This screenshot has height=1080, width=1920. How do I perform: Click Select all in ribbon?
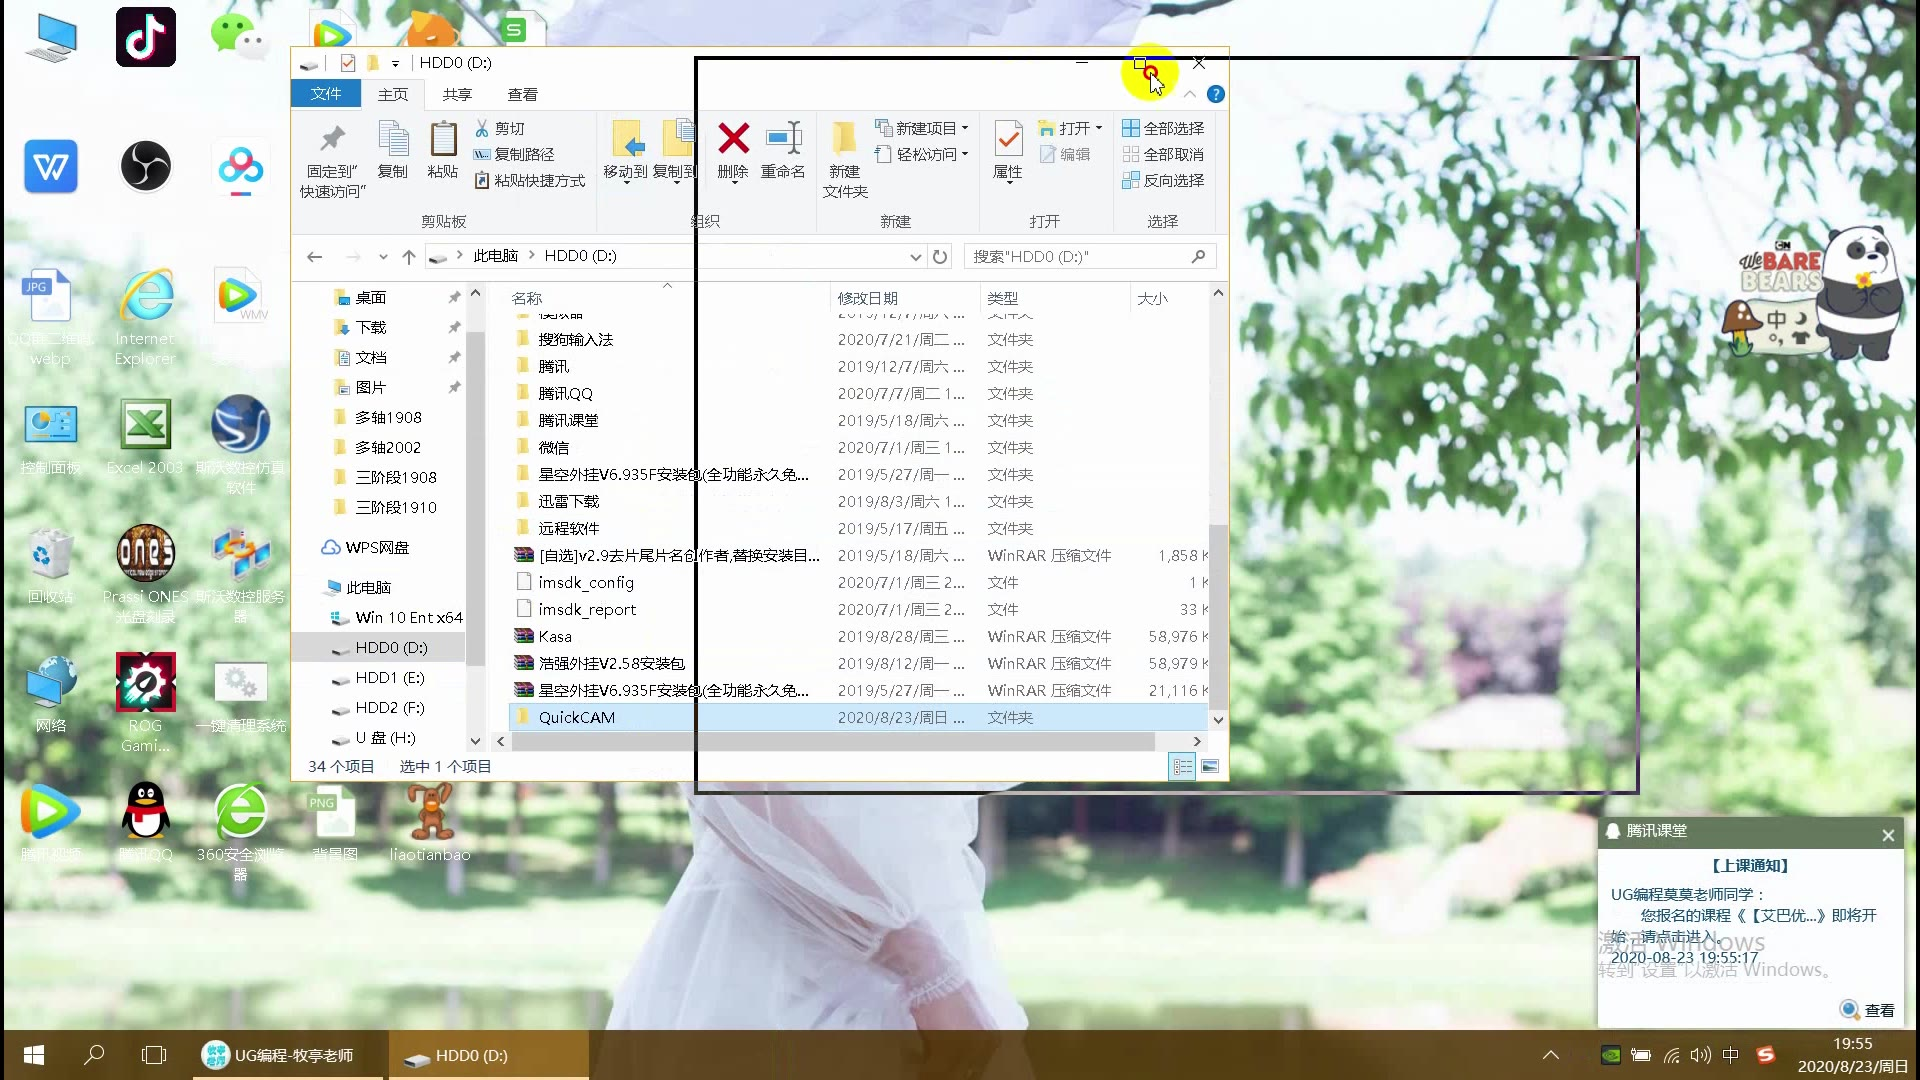point(1164,128)
